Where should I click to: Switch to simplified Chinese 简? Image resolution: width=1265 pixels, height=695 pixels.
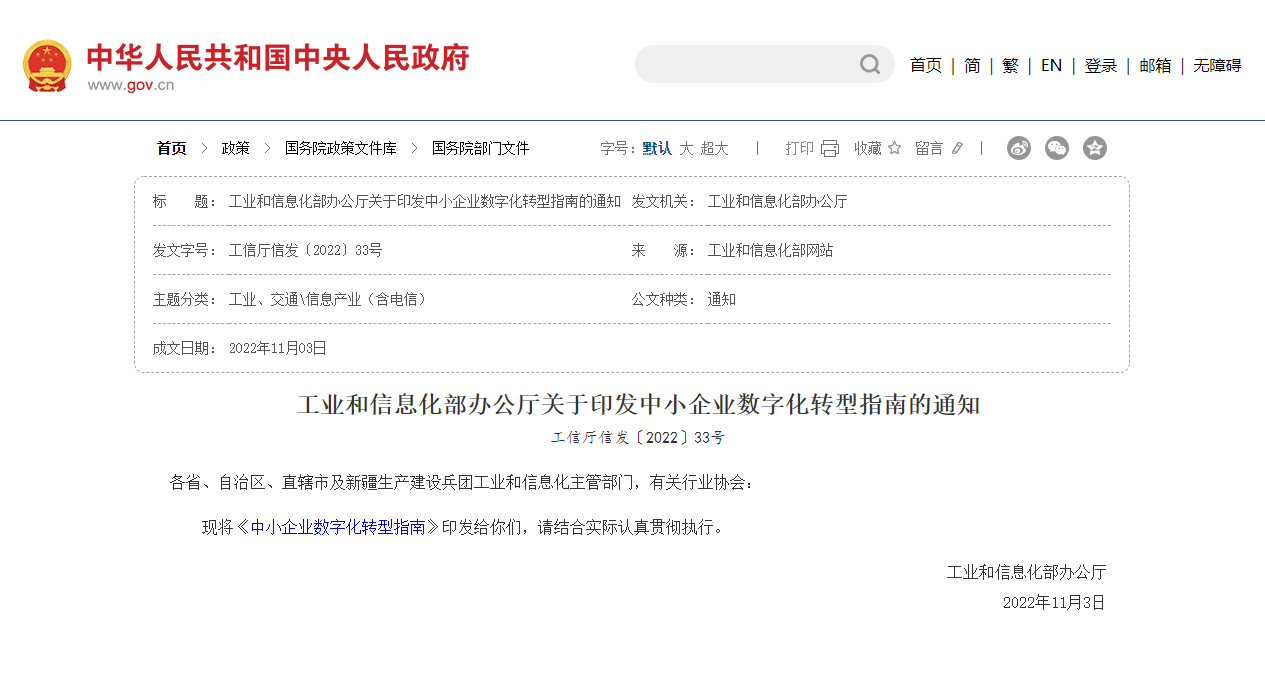pos(972,65)
